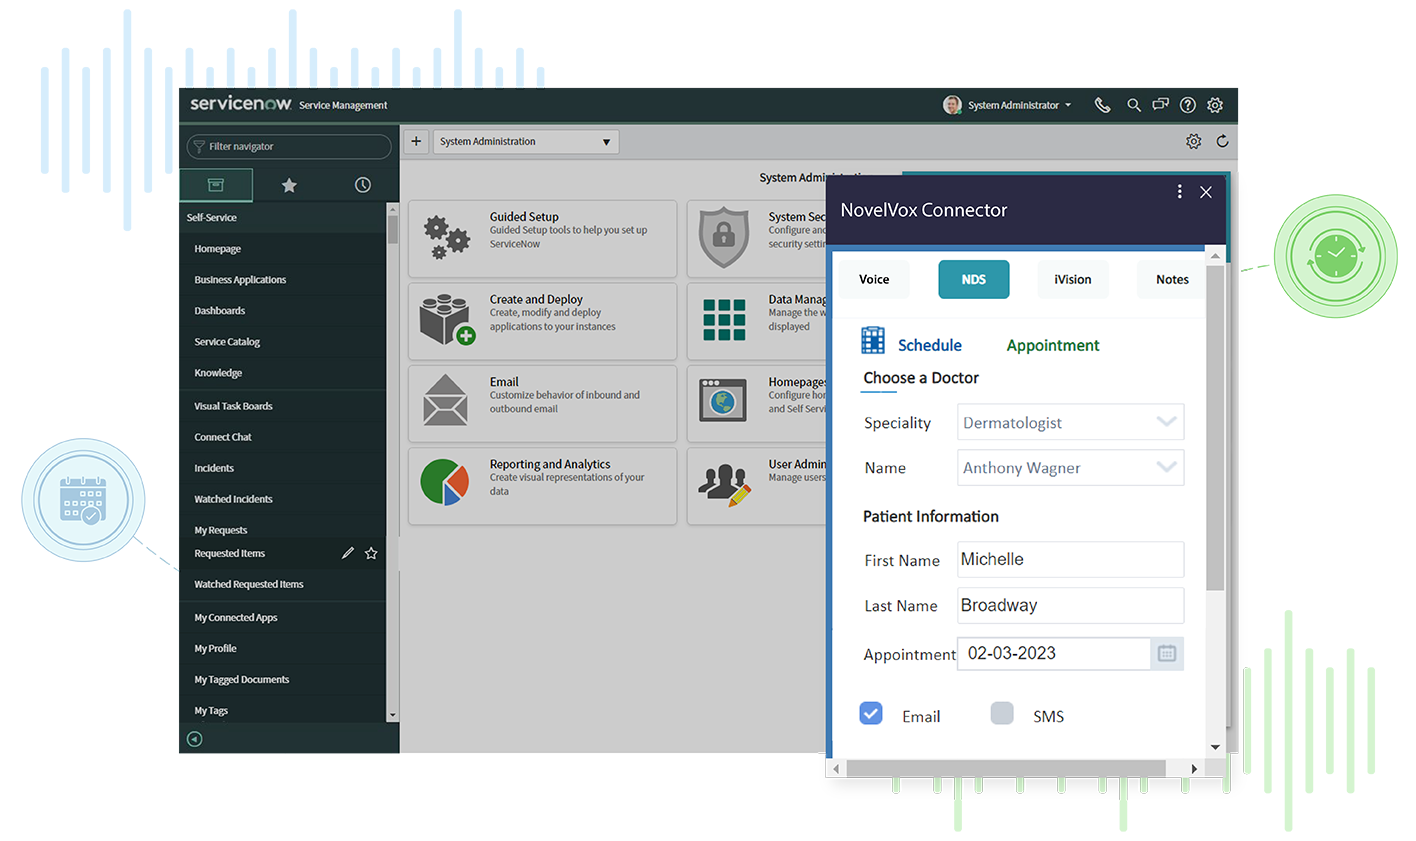
Task: Favorite Requested Items with star icon
Action: (x=371, y=553)
